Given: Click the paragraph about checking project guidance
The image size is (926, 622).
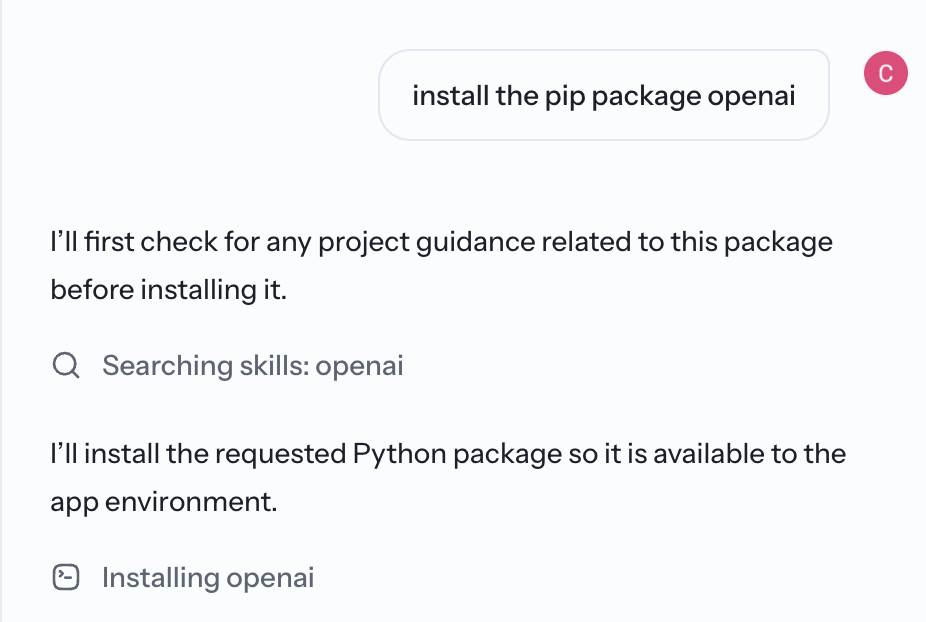Looking at the screenshot, I should coord(442,266).
